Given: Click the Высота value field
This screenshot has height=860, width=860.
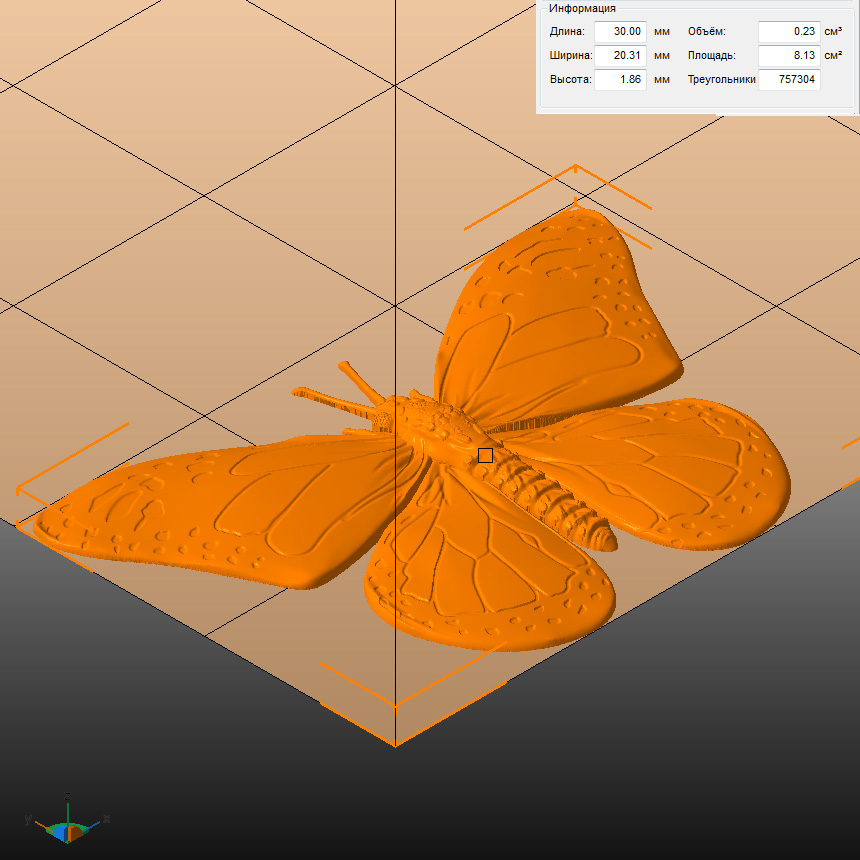Looking at the screenshot, I should point(620,79).
